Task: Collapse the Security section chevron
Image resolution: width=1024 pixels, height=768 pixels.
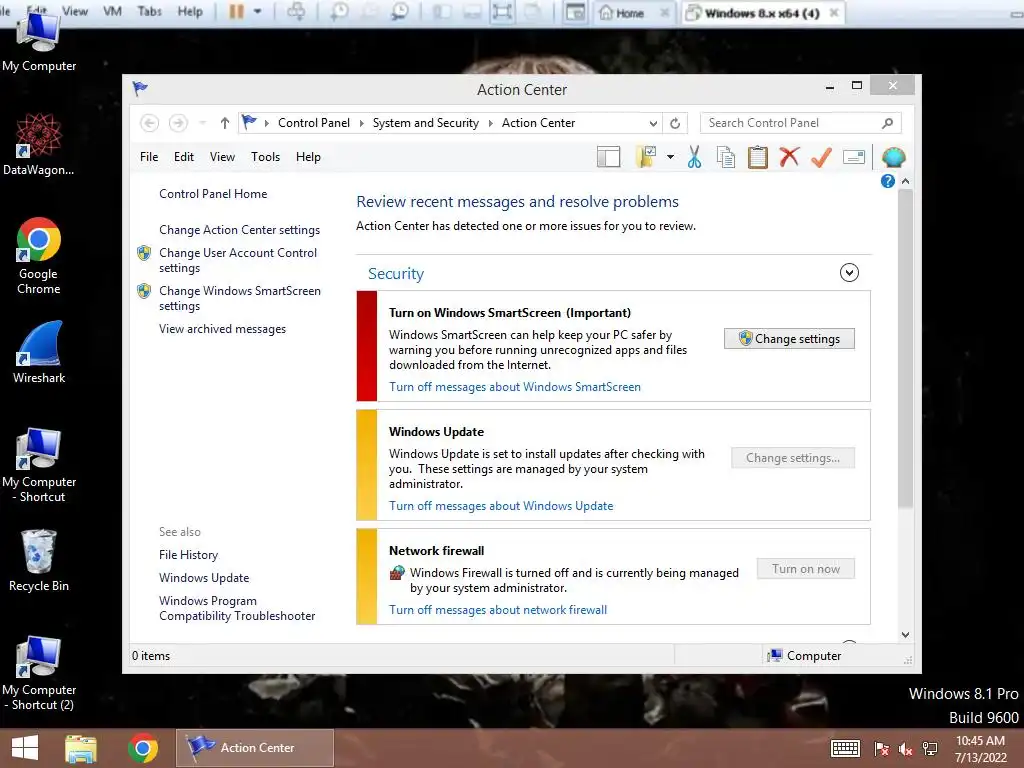Action: (849, 272)
